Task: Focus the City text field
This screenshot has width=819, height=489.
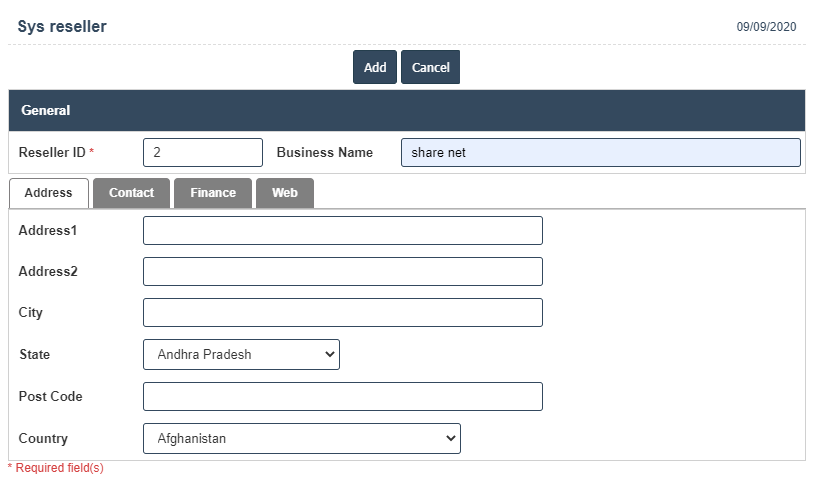Action: coord(342,312)
